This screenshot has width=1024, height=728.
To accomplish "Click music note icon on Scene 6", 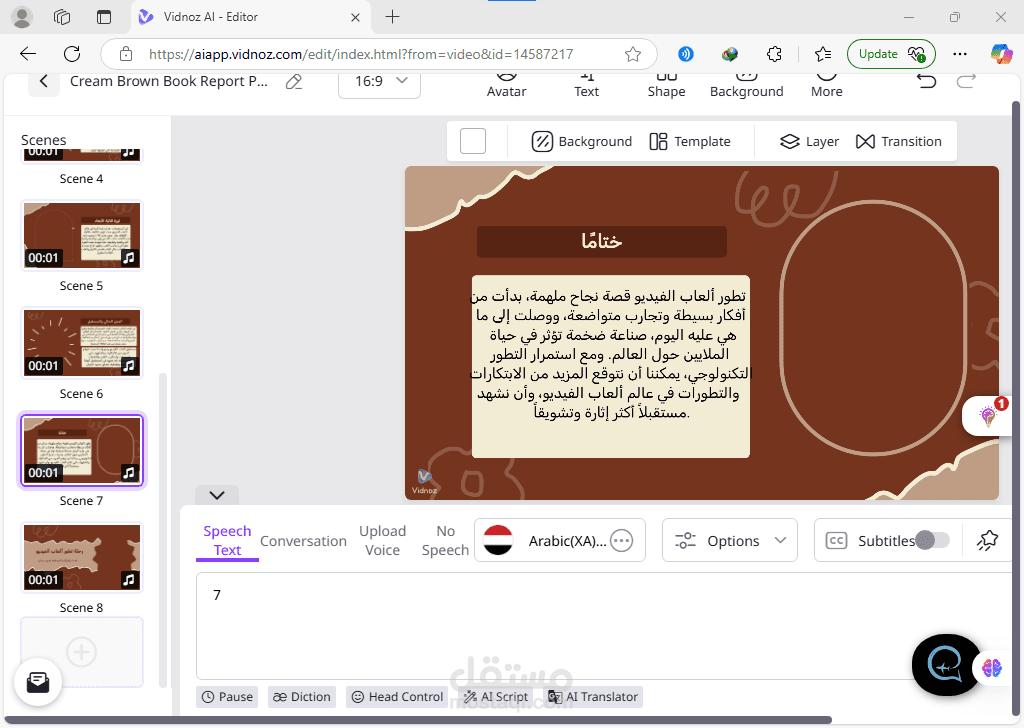I will (129, 366).
